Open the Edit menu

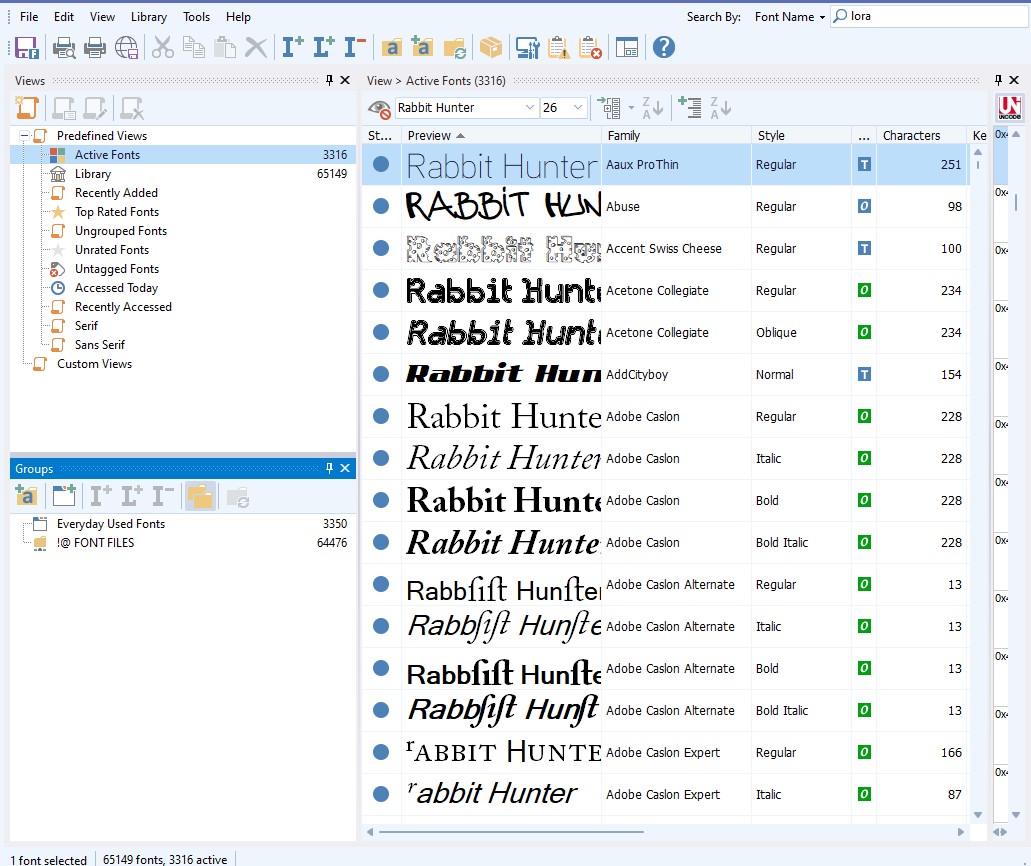tap(64, 16)
